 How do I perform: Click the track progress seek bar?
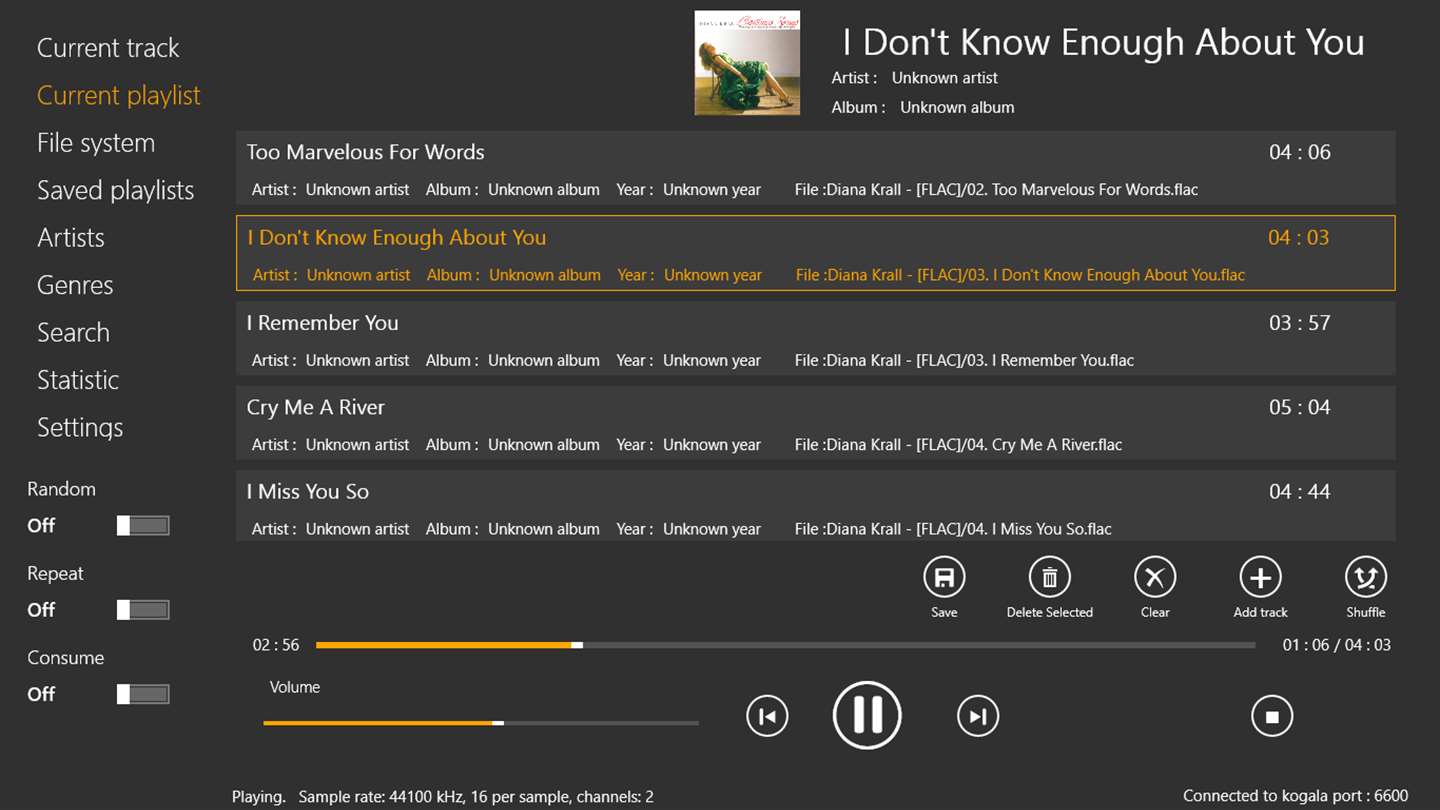coord(785,645)
